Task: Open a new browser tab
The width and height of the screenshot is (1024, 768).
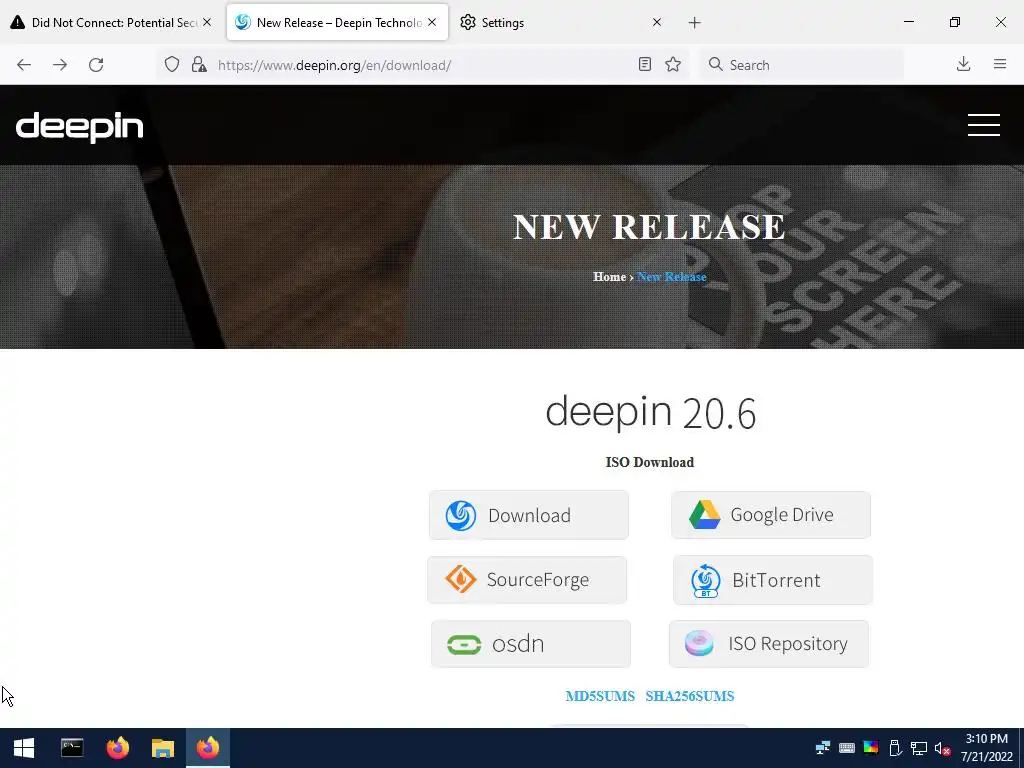Action: (694, 23)
